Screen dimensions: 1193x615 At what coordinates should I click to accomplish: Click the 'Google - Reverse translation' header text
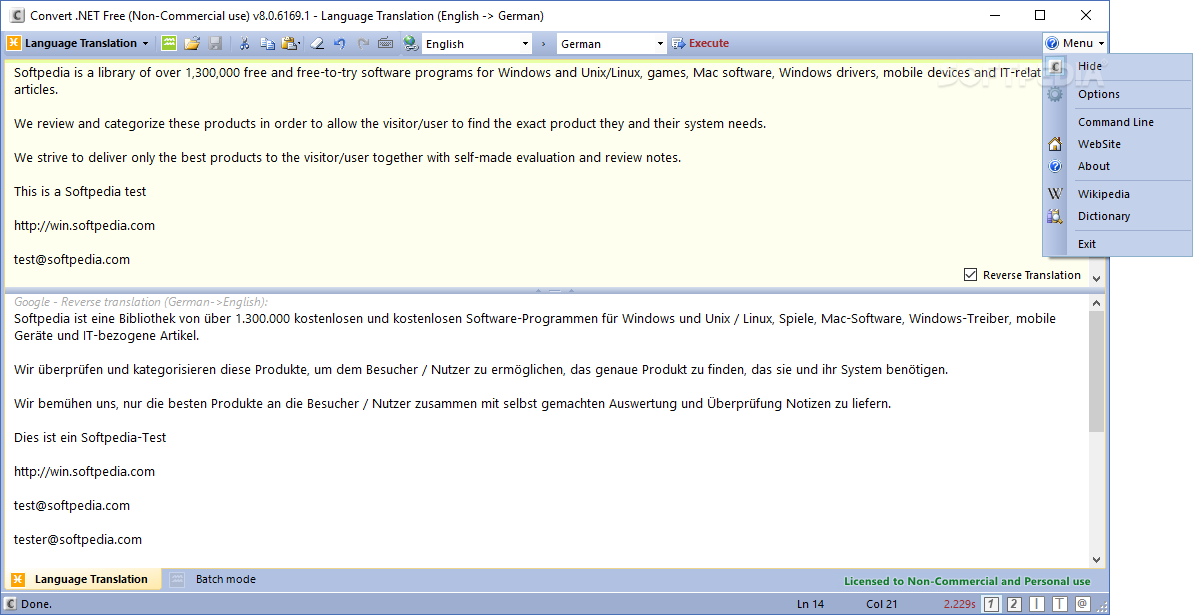pos(141,302)
